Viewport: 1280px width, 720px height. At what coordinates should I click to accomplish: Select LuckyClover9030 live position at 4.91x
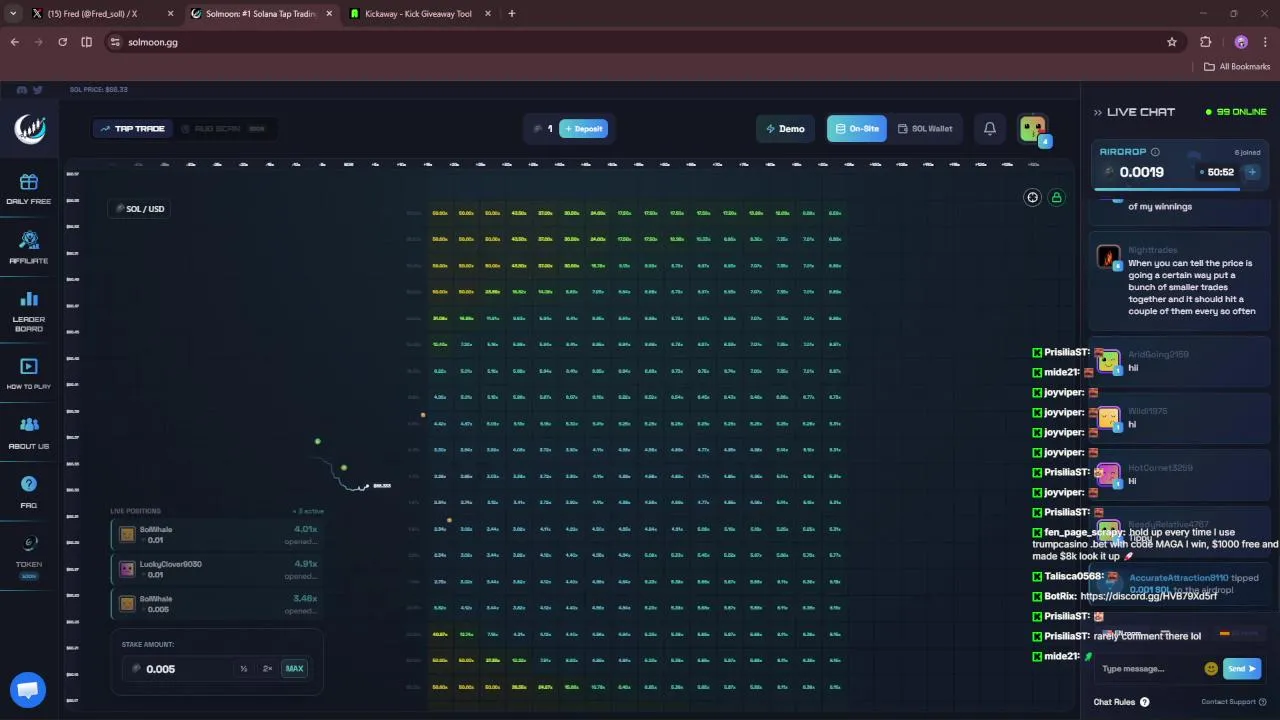coord(217,569)
